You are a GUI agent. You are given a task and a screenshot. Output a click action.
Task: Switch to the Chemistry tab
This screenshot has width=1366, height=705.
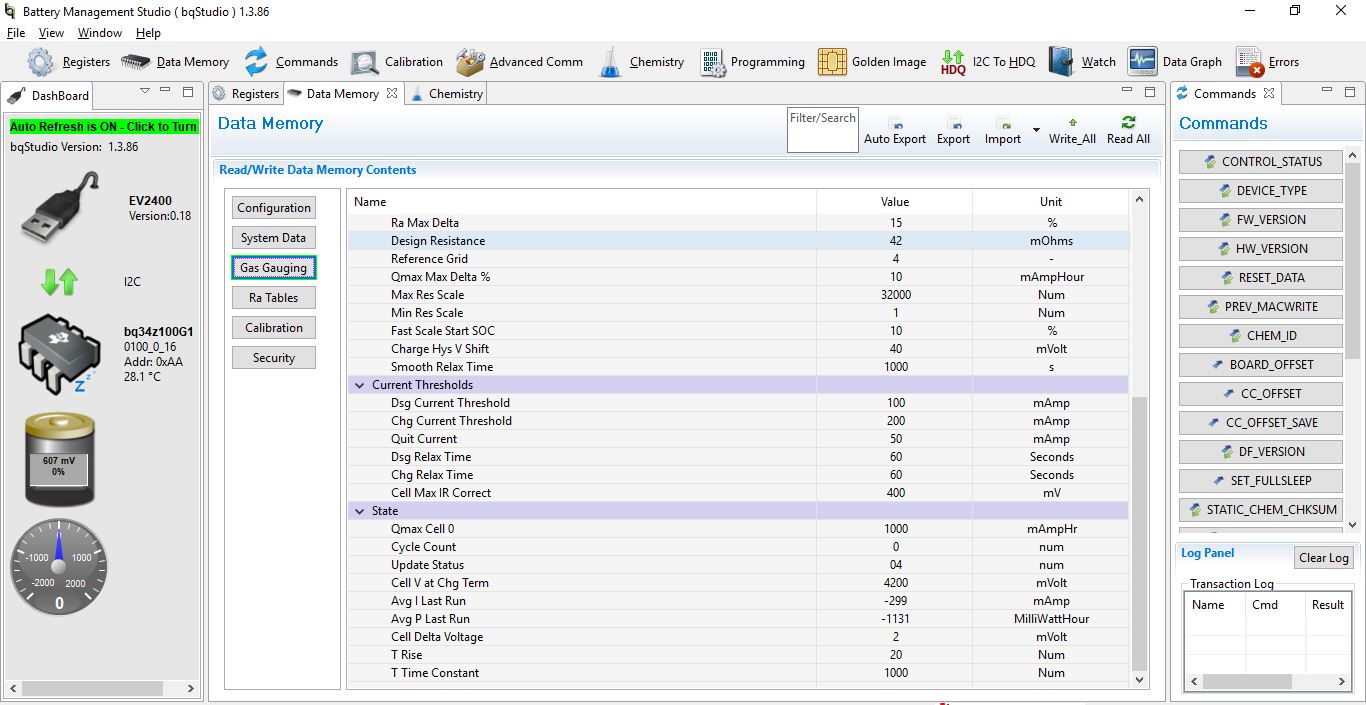(x=446, y=94)
